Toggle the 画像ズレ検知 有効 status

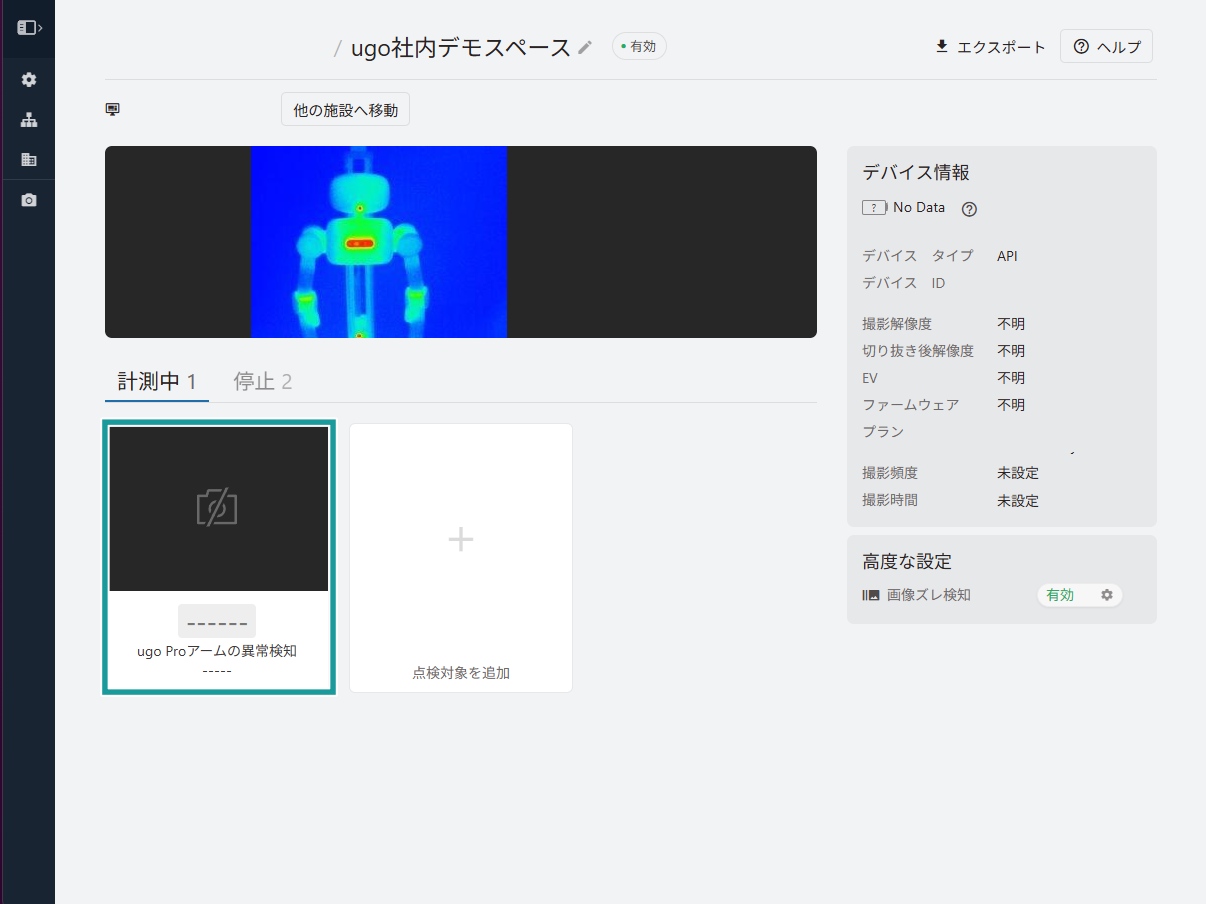coord(1060,595)
